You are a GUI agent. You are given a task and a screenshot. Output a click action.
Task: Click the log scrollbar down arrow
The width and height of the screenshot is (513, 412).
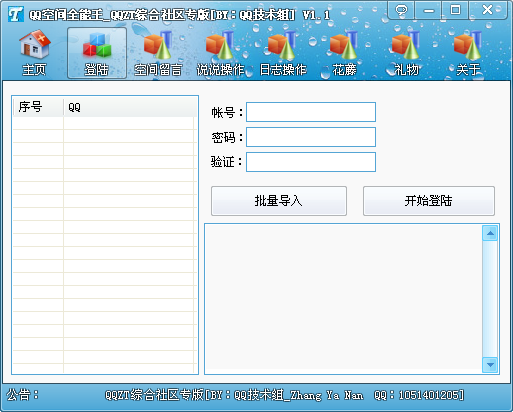pos(490,365)
